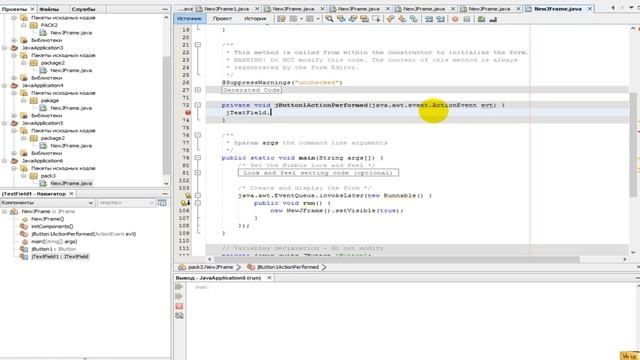Re-run with different parameters in Output

[x=179, y=296]
